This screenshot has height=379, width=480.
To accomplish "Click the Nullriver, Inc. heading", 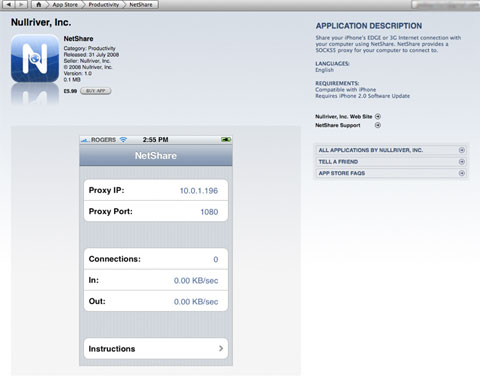I will pyautogui.click(x=41, y=22).
